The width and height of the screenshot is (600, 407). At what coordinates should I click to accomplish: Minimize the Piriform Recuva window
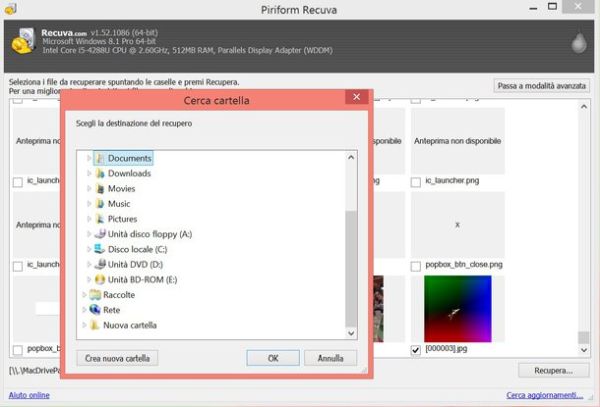point(533,8)
